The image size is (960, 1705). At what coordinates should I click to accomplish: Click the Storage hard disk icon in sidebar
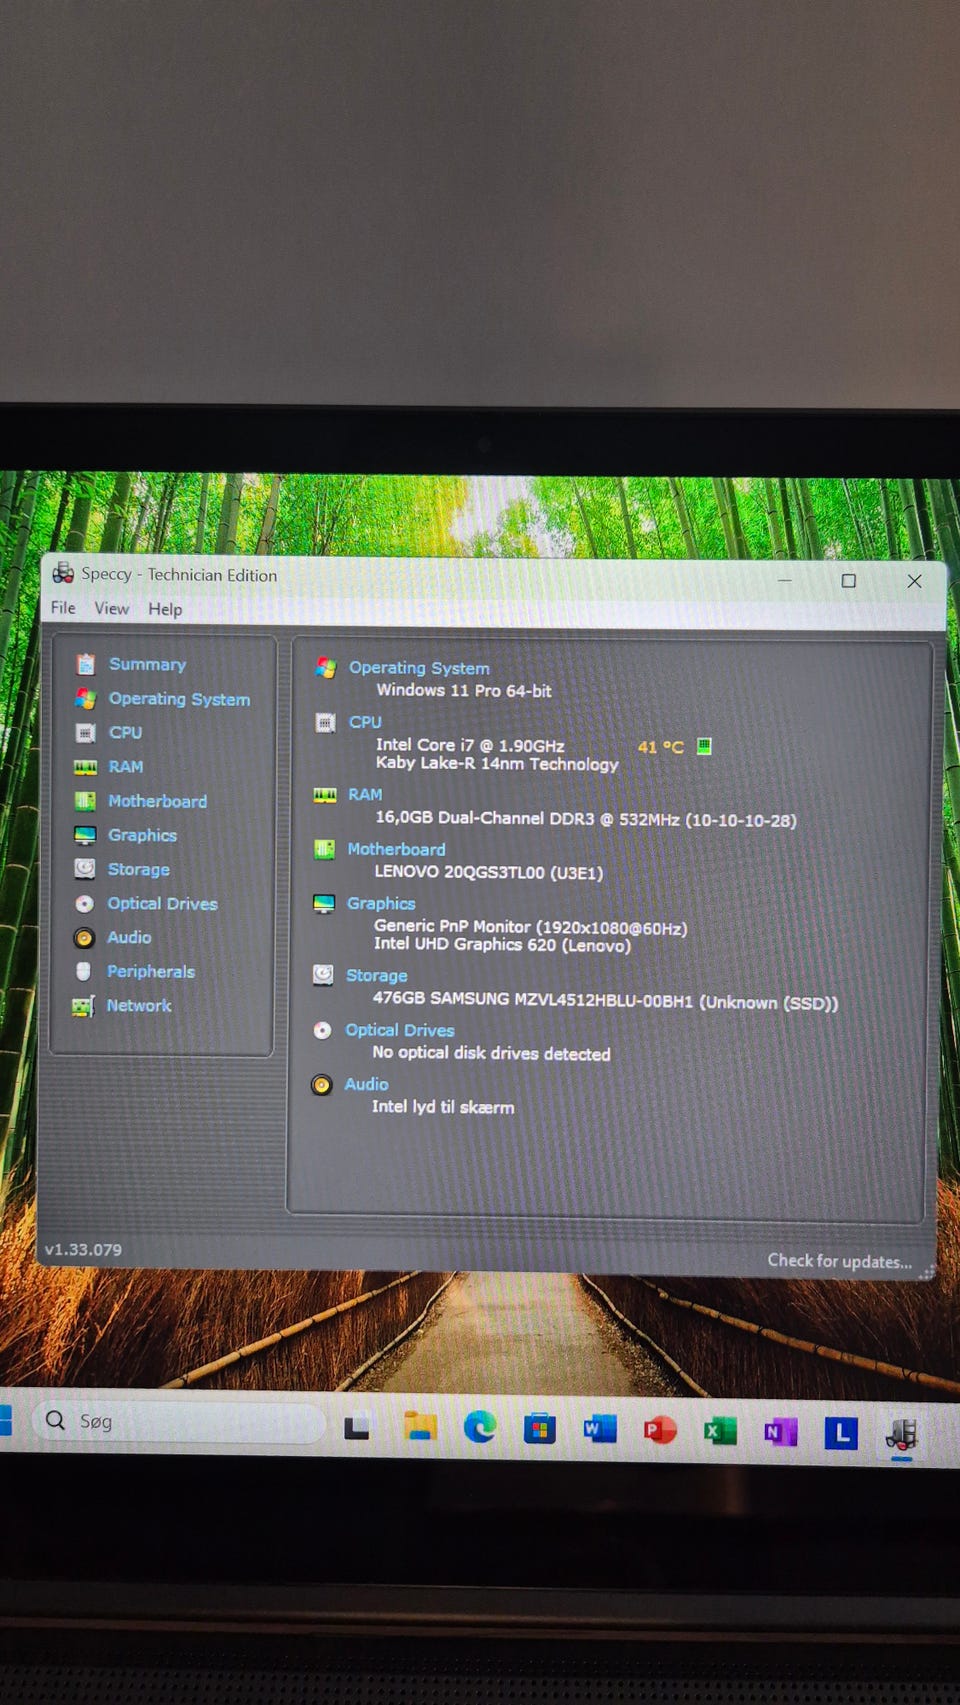point(85,869)
